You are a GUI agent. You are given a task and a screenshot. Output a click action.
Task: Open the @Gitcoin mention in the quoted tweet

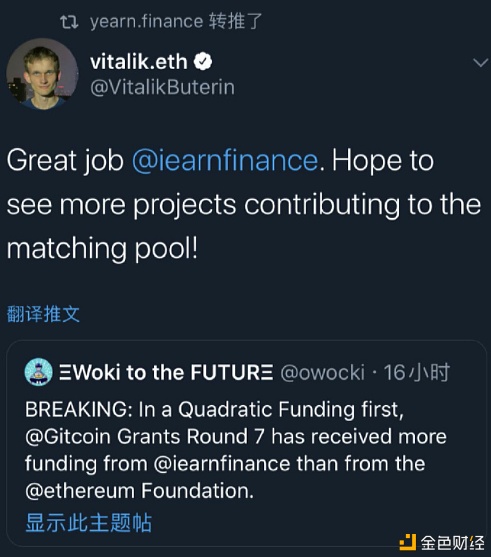68,437
